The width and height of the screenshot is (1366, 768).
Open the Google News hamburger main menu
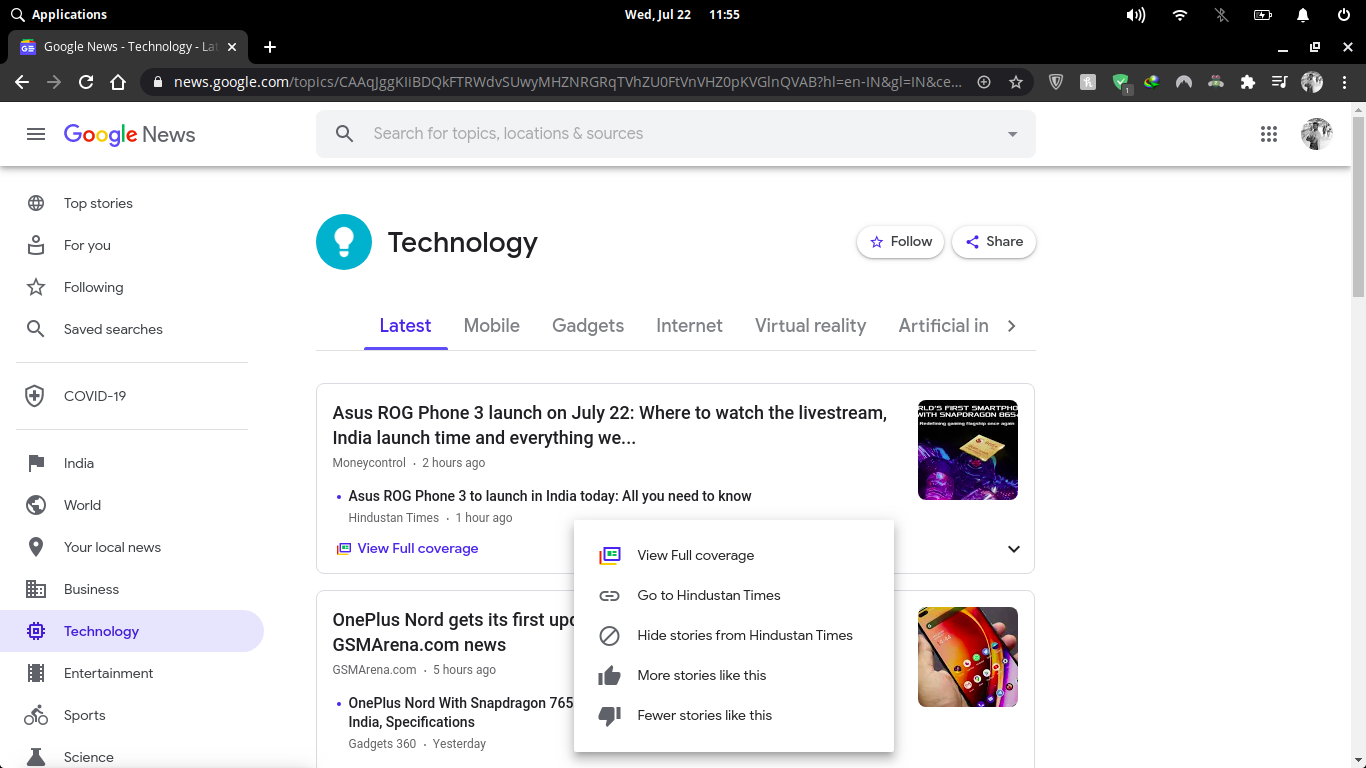pyautogui.click(x=36, y=134)
